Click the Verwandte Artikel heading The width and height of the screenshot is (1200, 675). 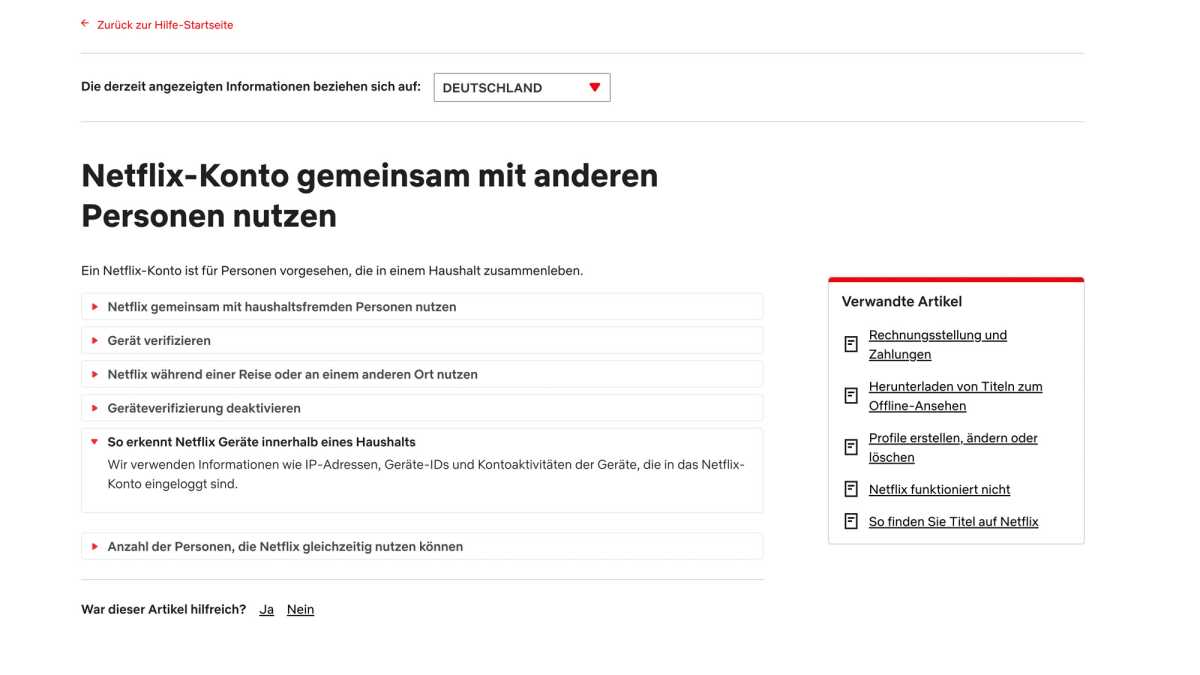pyautogui.click(x=902, y=301)
